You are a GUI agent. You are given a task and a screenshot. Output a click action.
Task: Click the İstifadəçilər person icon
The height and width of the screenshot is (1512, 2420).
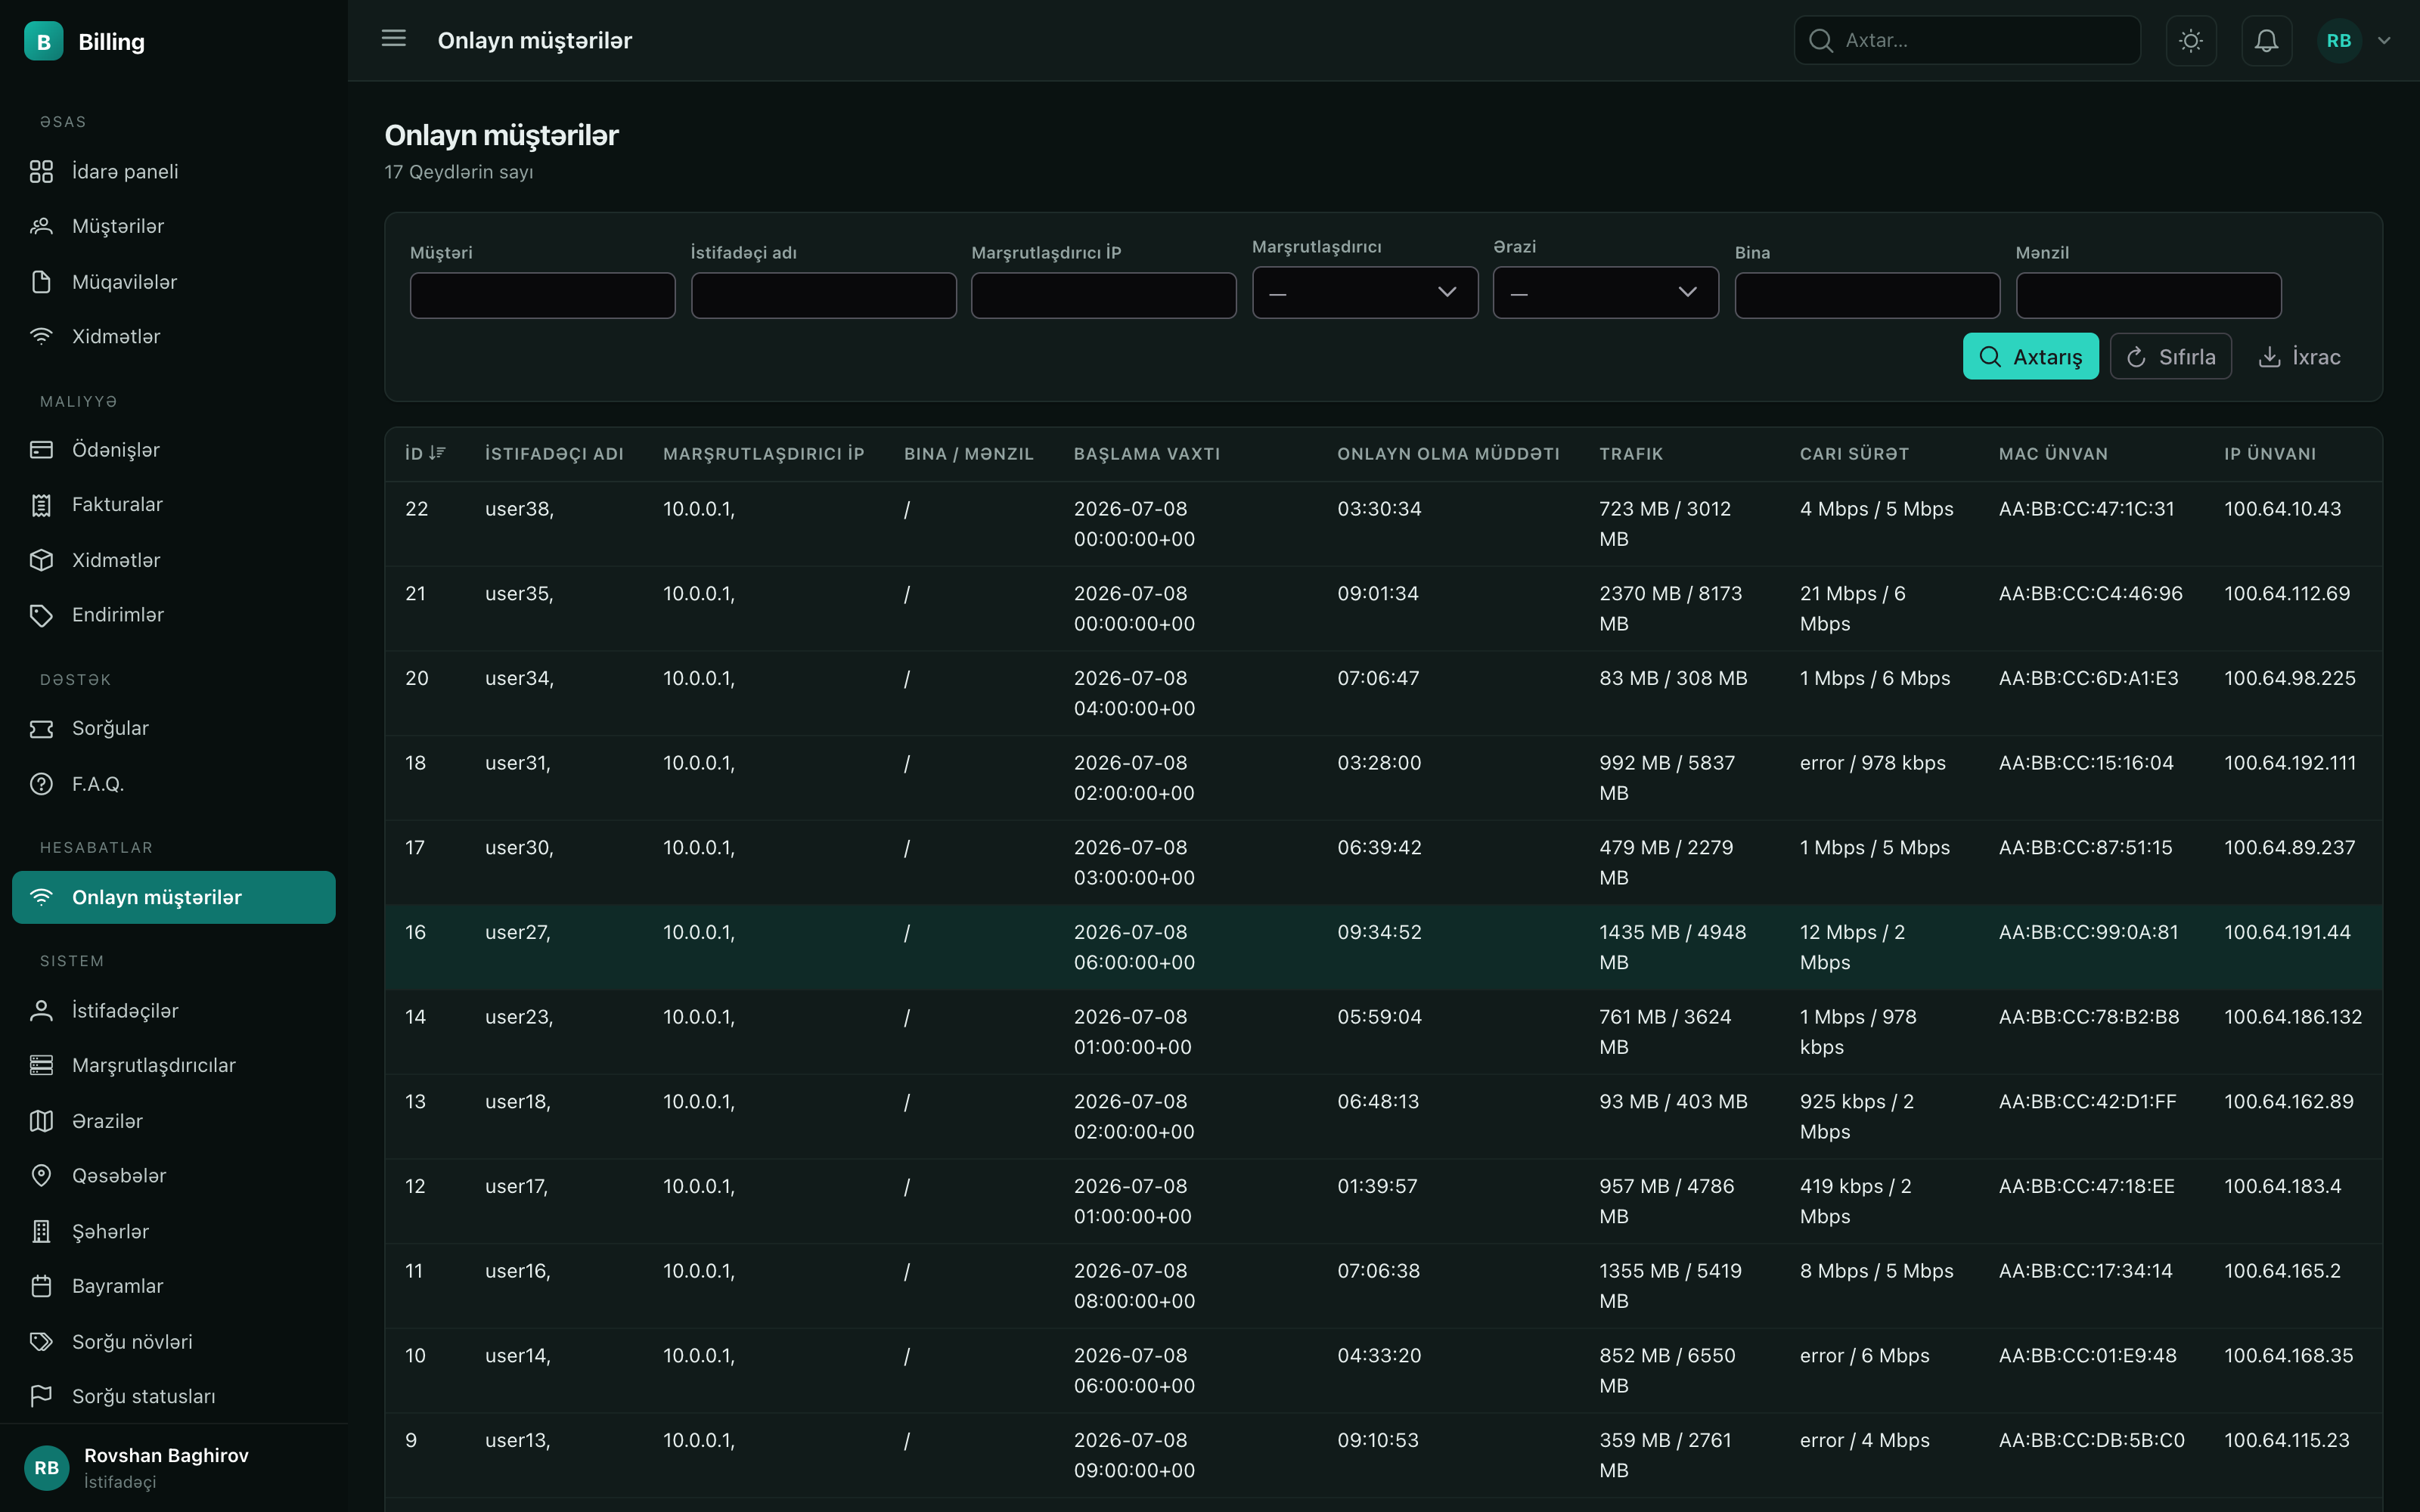click(x=41, y=1011)
